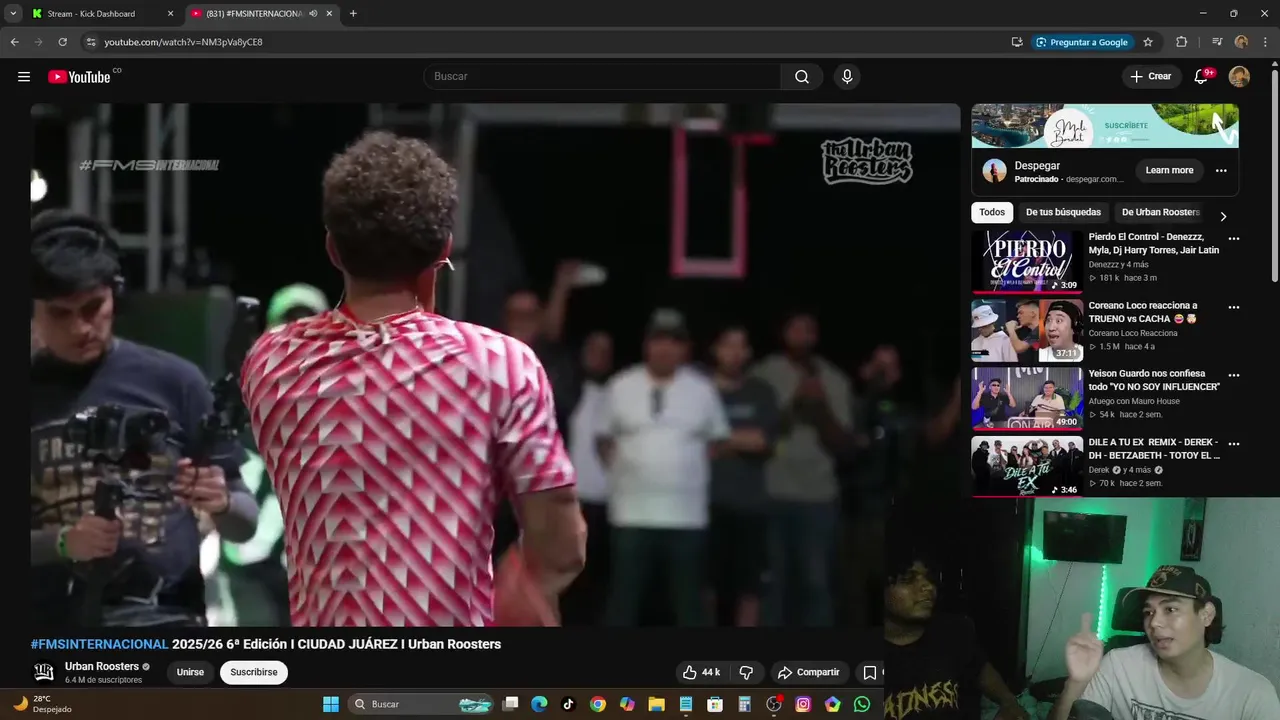Open a new browser tab

click(x=353, y=14)
